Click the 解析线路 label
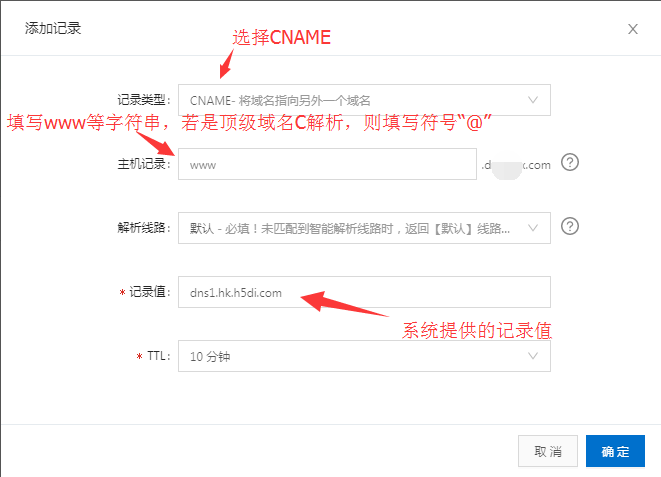 [x=144, y=228]
